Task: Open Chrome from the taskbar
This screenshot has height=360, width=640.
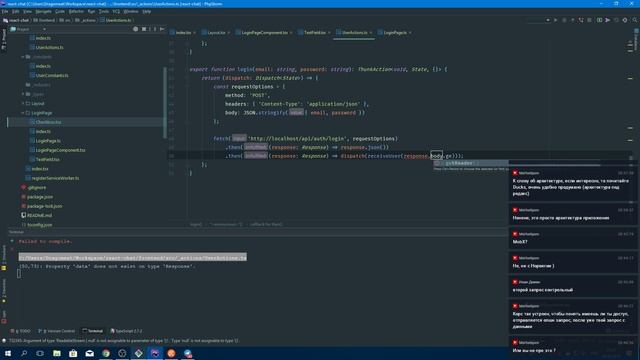Action: [106, 353]
